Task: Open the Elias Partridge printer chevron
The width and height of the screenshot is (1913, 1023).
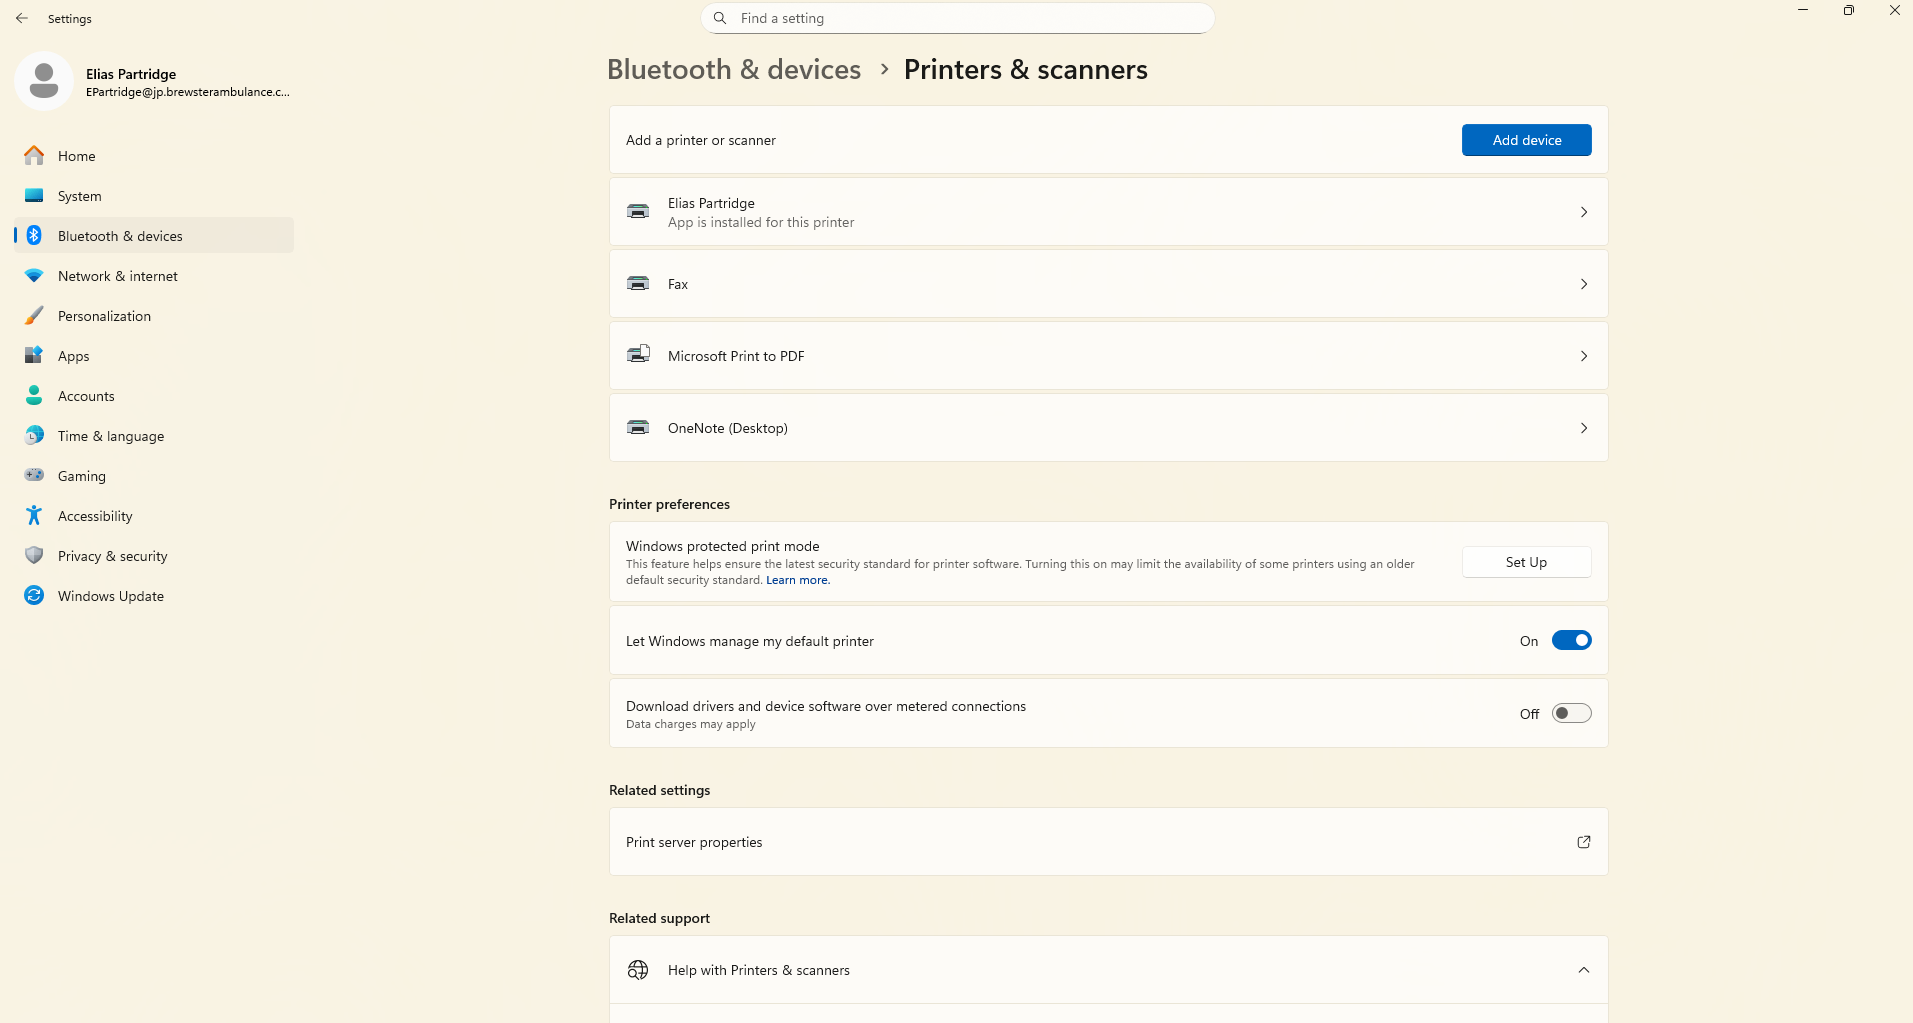Action: point(1584,212)
